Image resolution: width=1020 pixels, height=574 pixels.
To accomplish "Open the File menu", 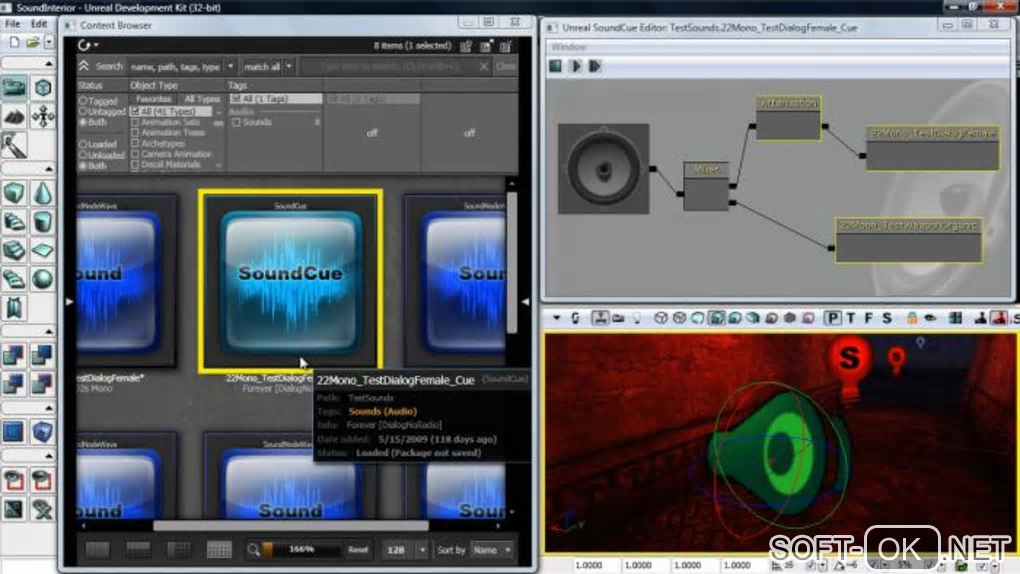I will pos(15,23).
